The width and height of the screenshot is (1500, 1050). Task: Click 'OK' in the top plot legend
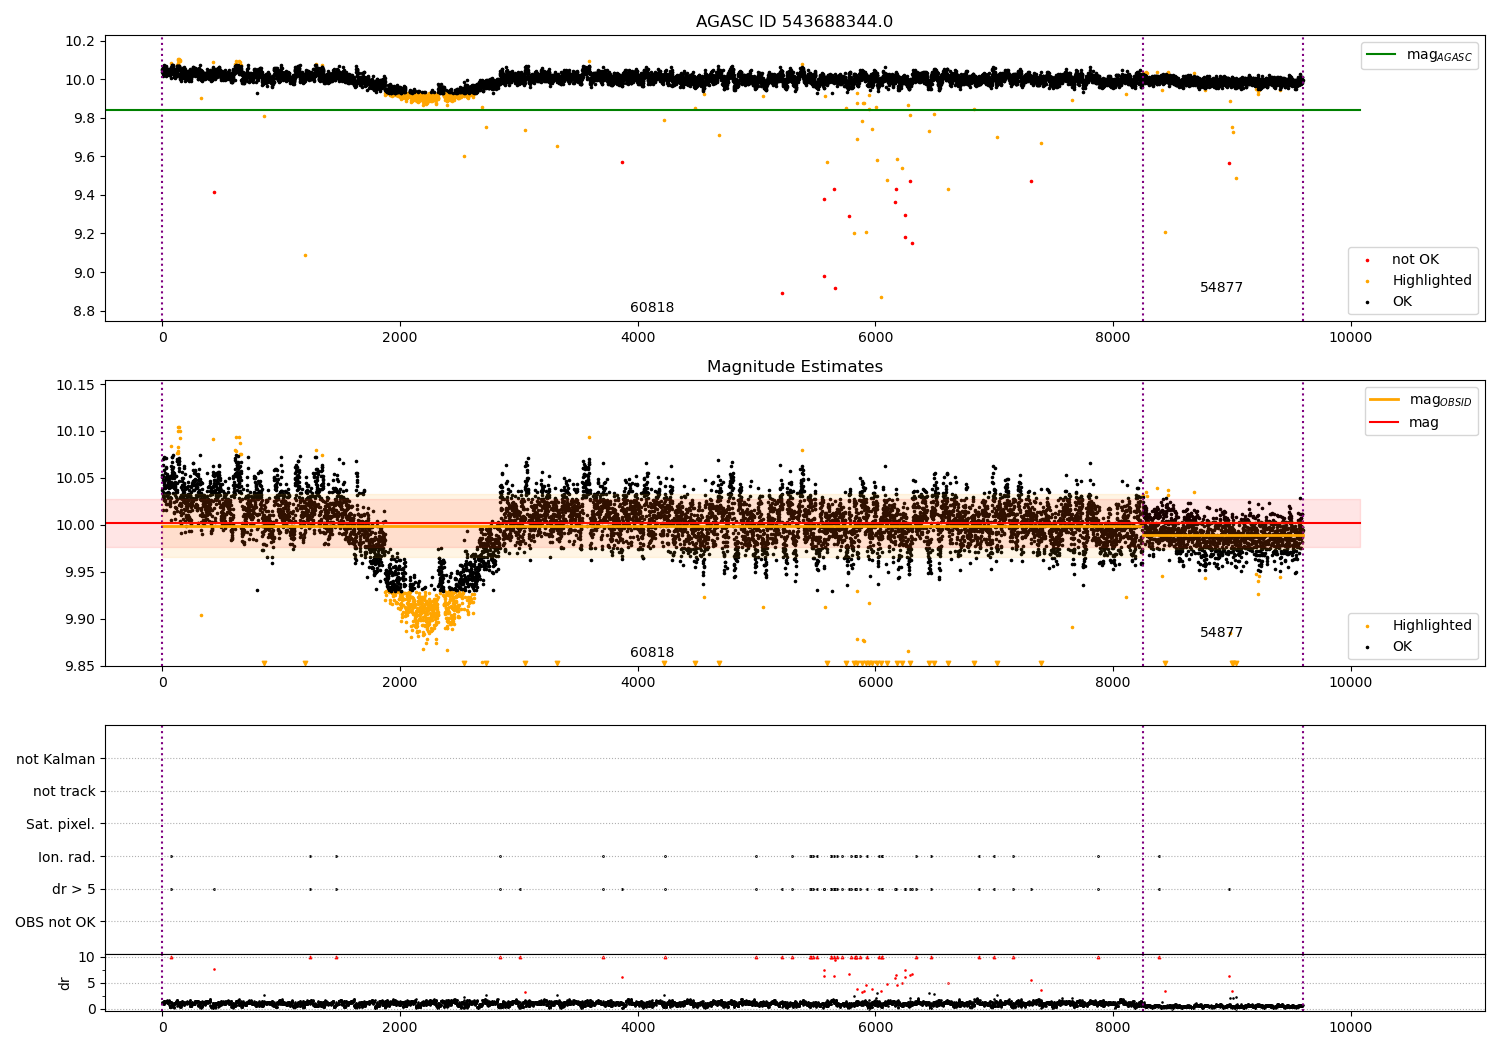1402,301
